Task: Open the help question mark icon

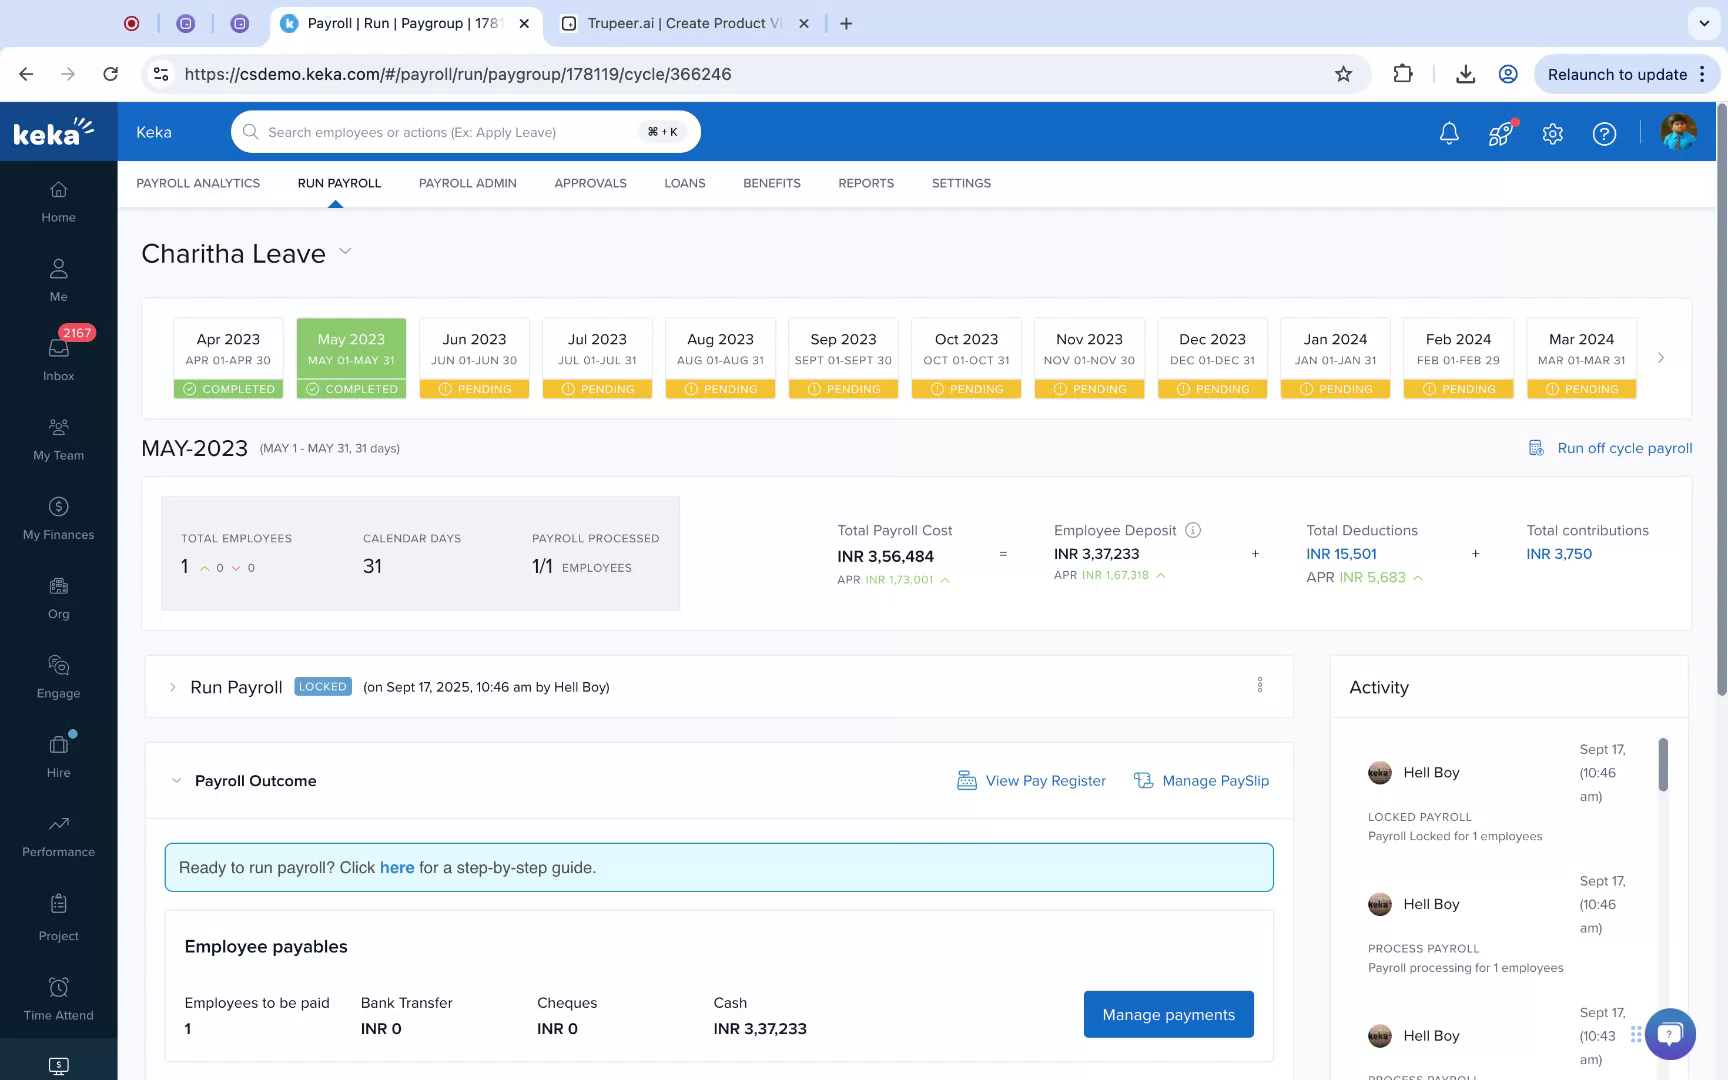Action: [x=1604, y=133]
